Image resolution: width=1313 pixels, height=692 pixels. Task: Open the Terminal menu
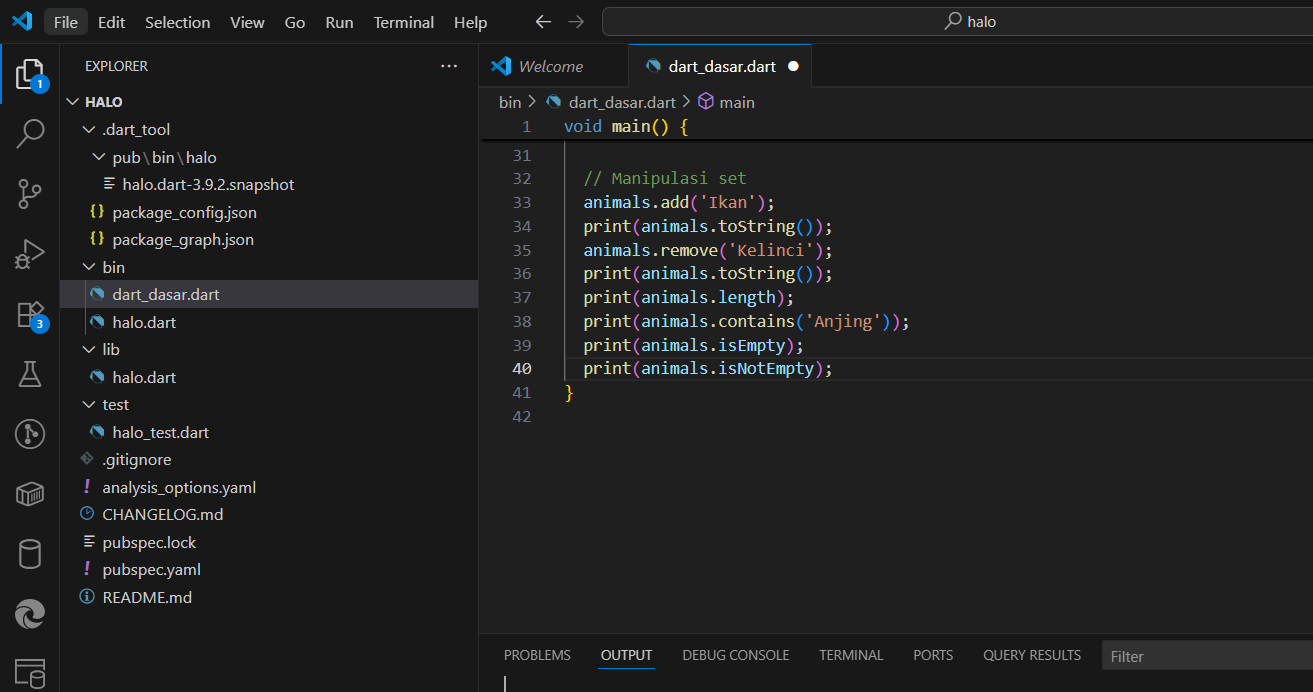403,22
